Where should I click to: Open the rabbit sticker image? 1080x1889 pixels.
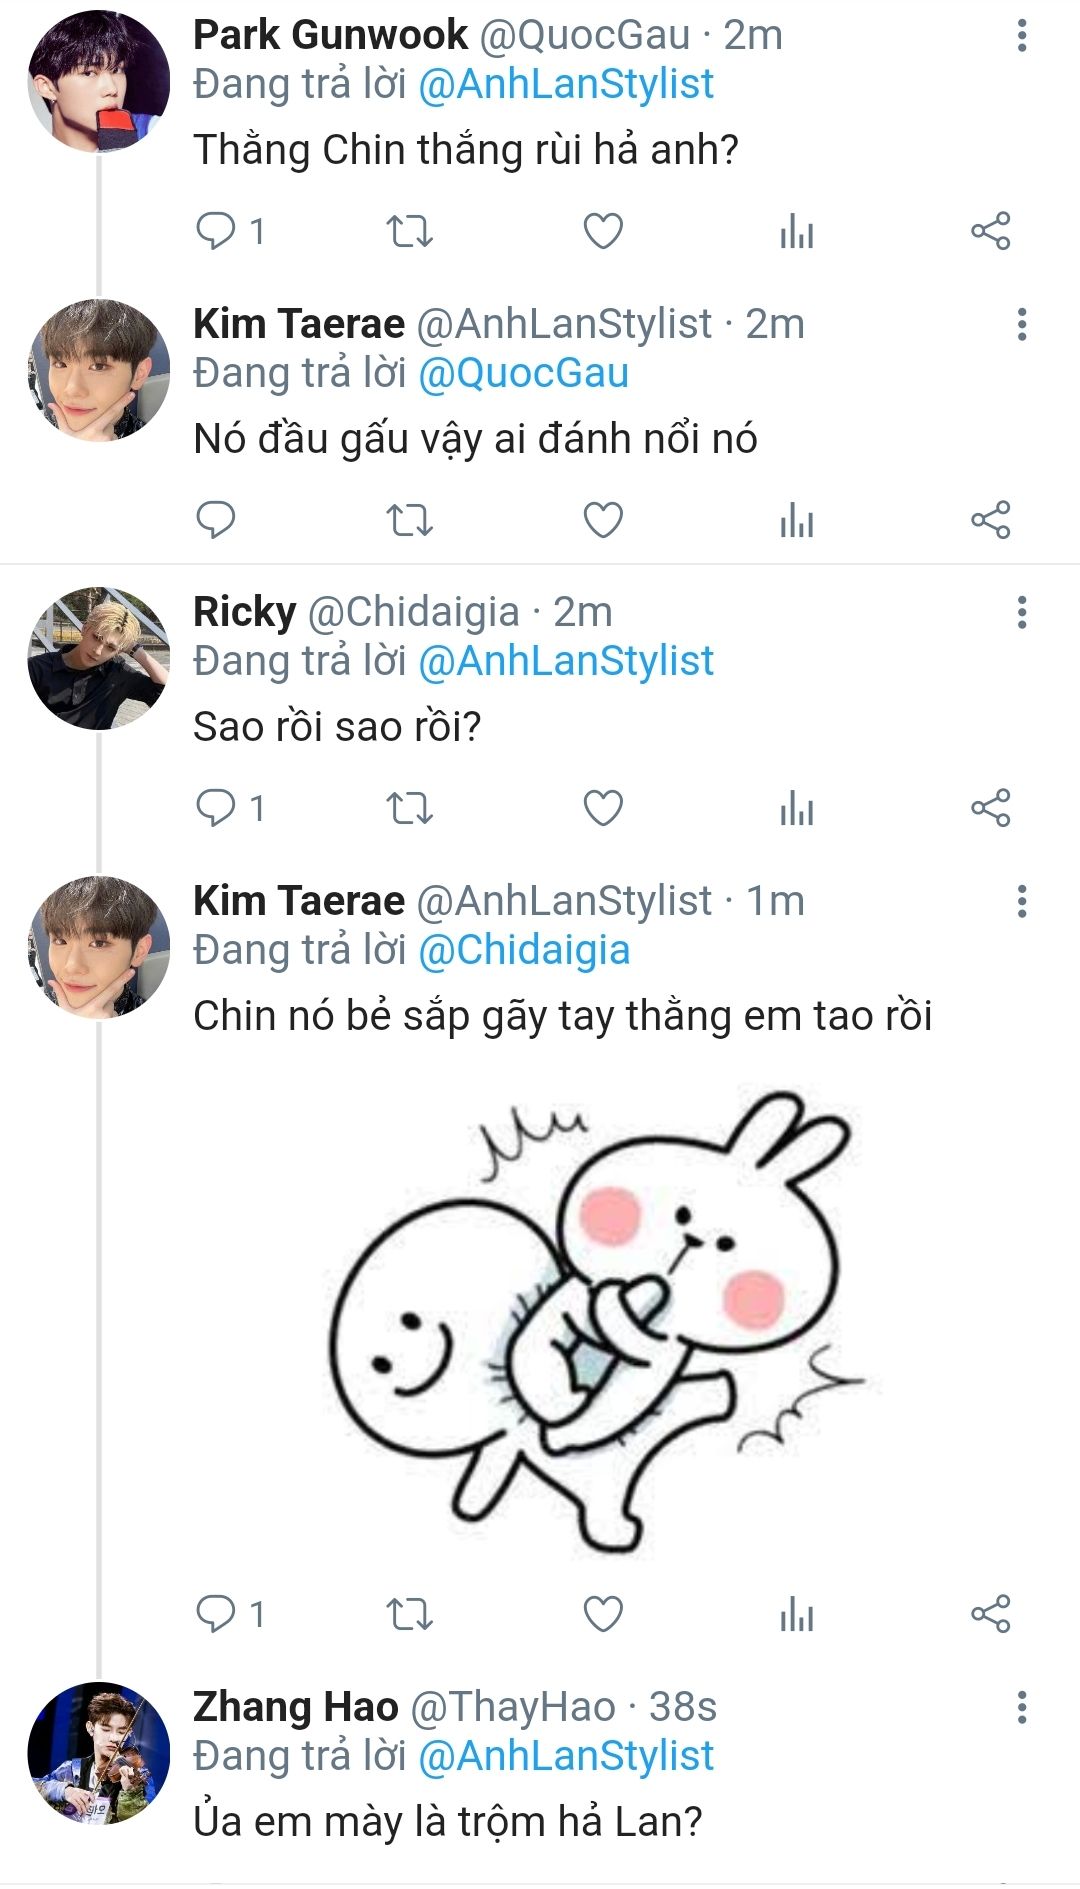tap(598, 1320)
